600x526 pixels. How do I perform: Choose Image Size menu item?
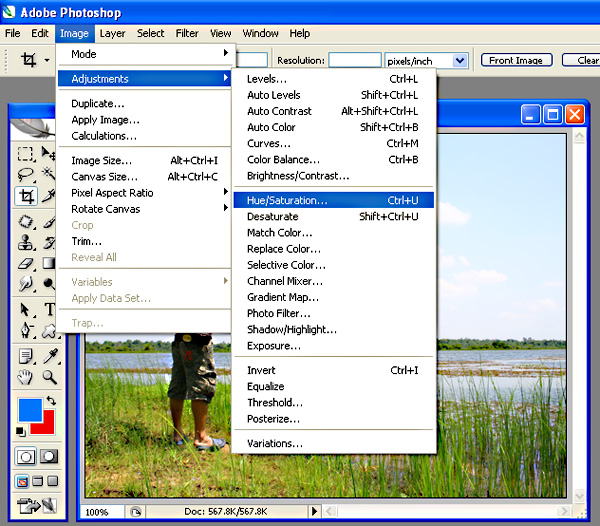(144, 160)
